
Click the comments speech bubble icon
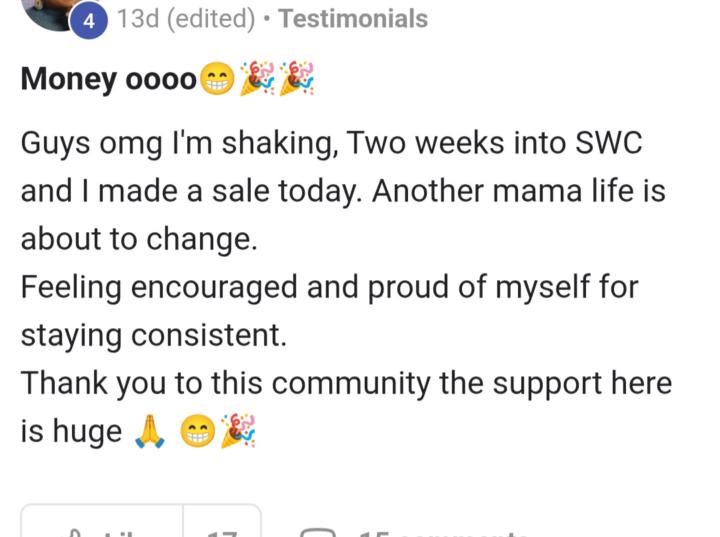pyautogui.click(x=319, y=530)
